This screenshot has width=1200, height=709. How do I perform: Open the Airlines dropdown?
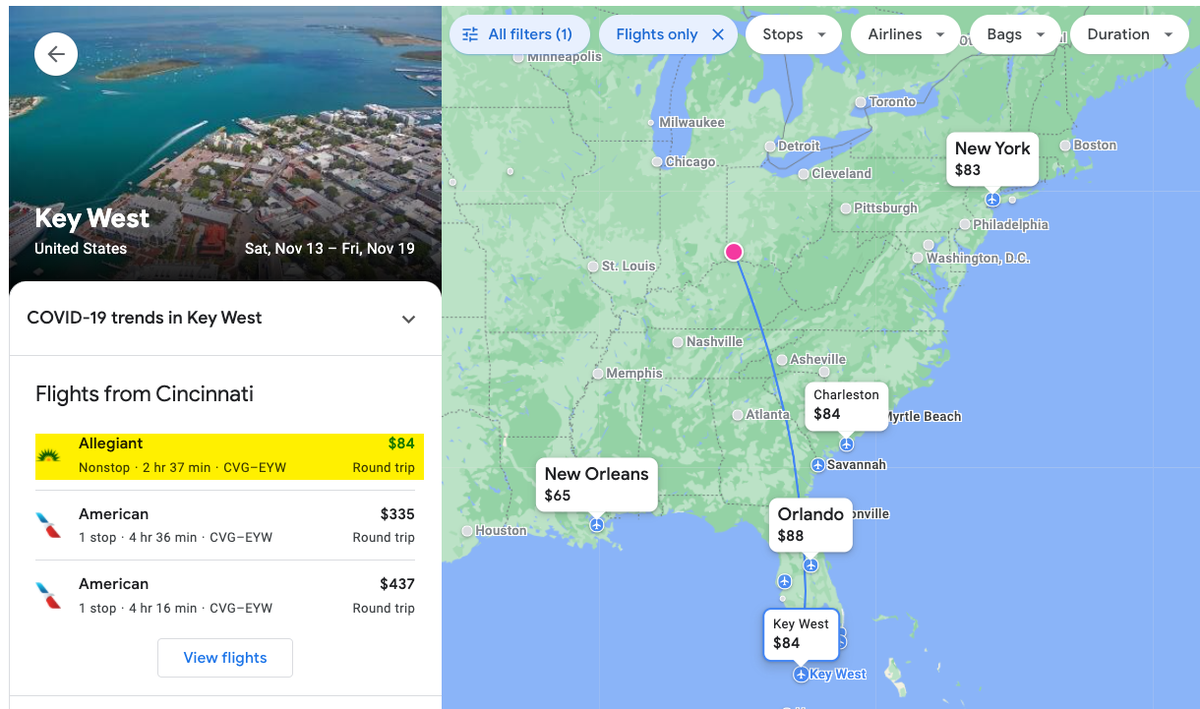pyautogui.click(x=905, y=33)
